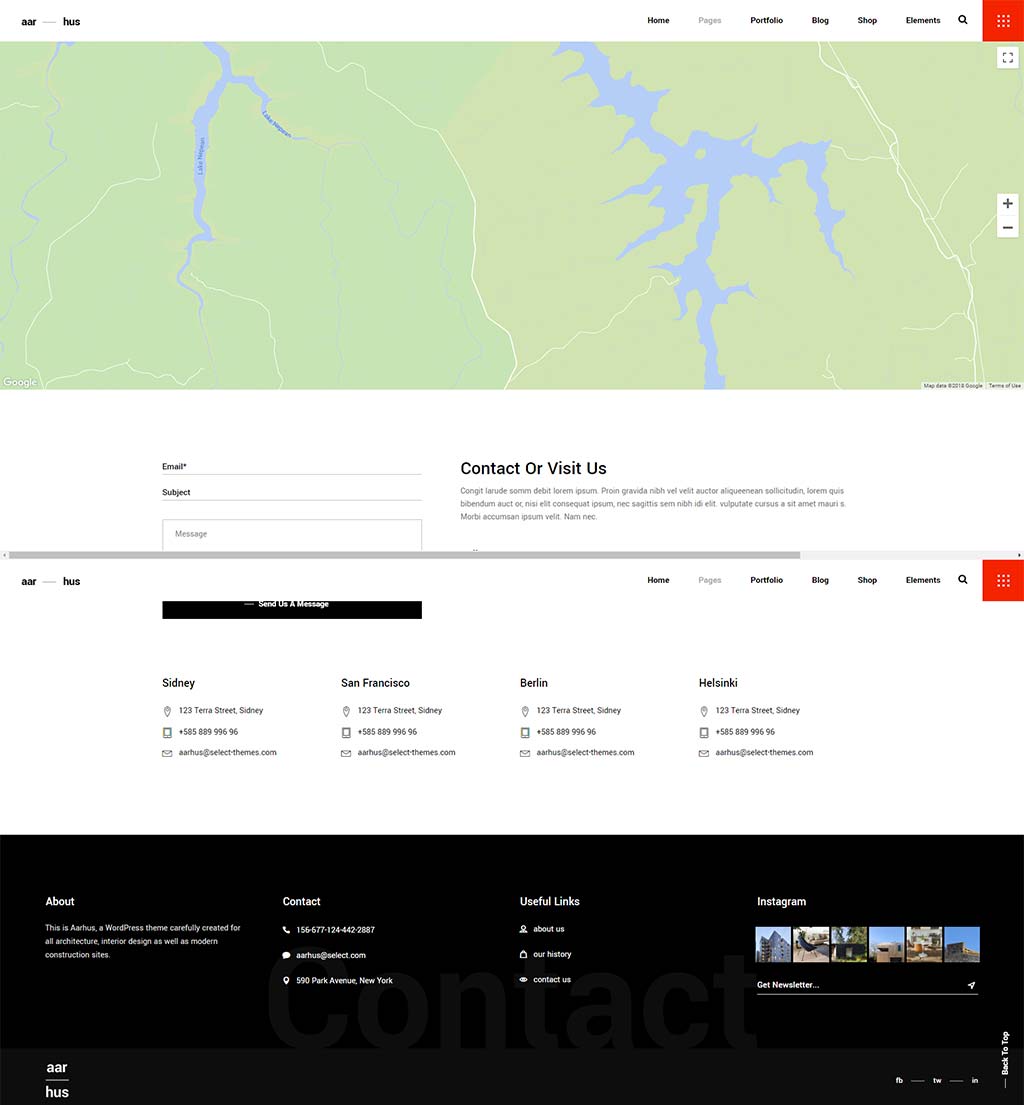Focus the Get Newsletter input field
The image size is (1024, 1105).
(x=855, y=985)
